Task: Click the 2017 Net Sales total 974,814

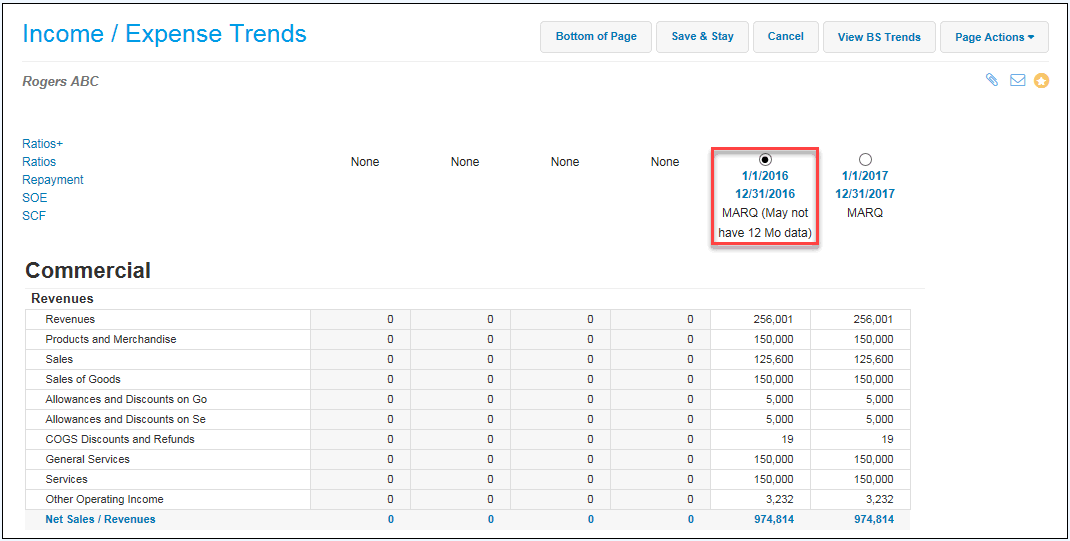Action: point(873,519)
